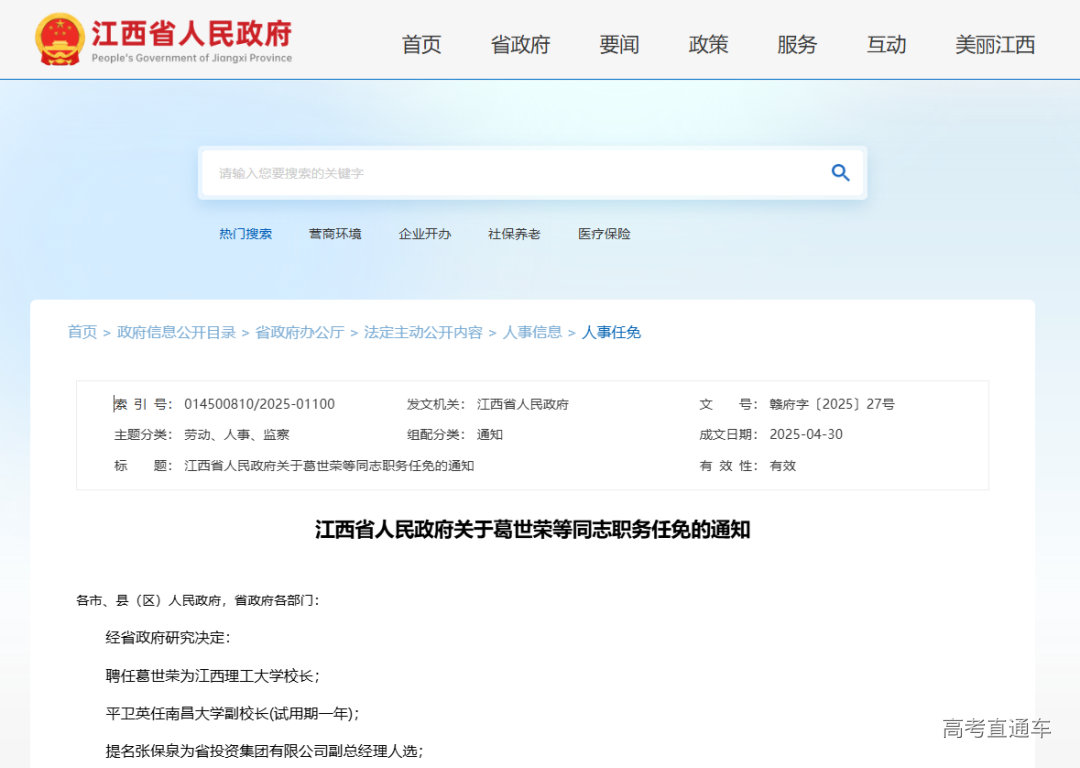Open the 医疗保险 hot search link
The image size is (1080, 768).
(x=602, y=233)
